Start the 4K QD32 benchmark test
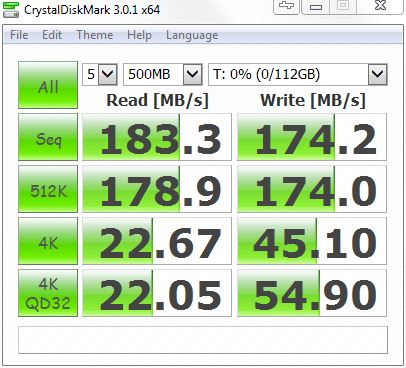 (48, 293)
